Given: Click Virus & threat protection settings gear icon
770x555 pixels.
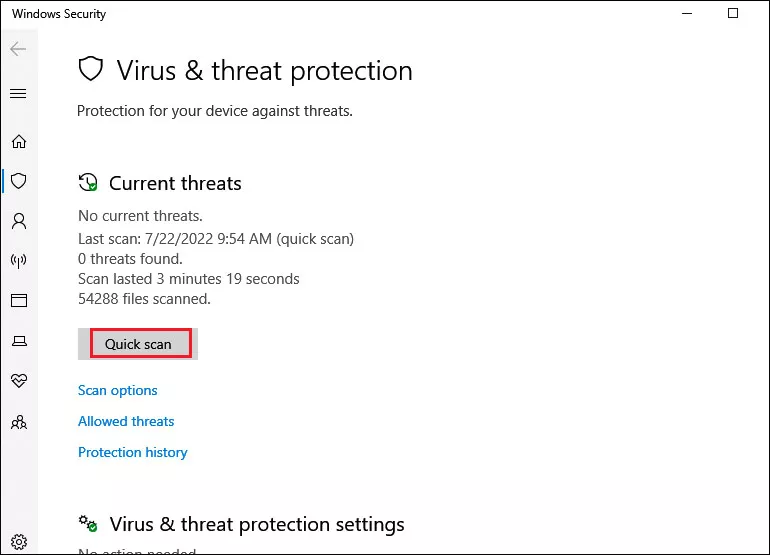Looking at the screenshot, I should [x=88, y=524].
